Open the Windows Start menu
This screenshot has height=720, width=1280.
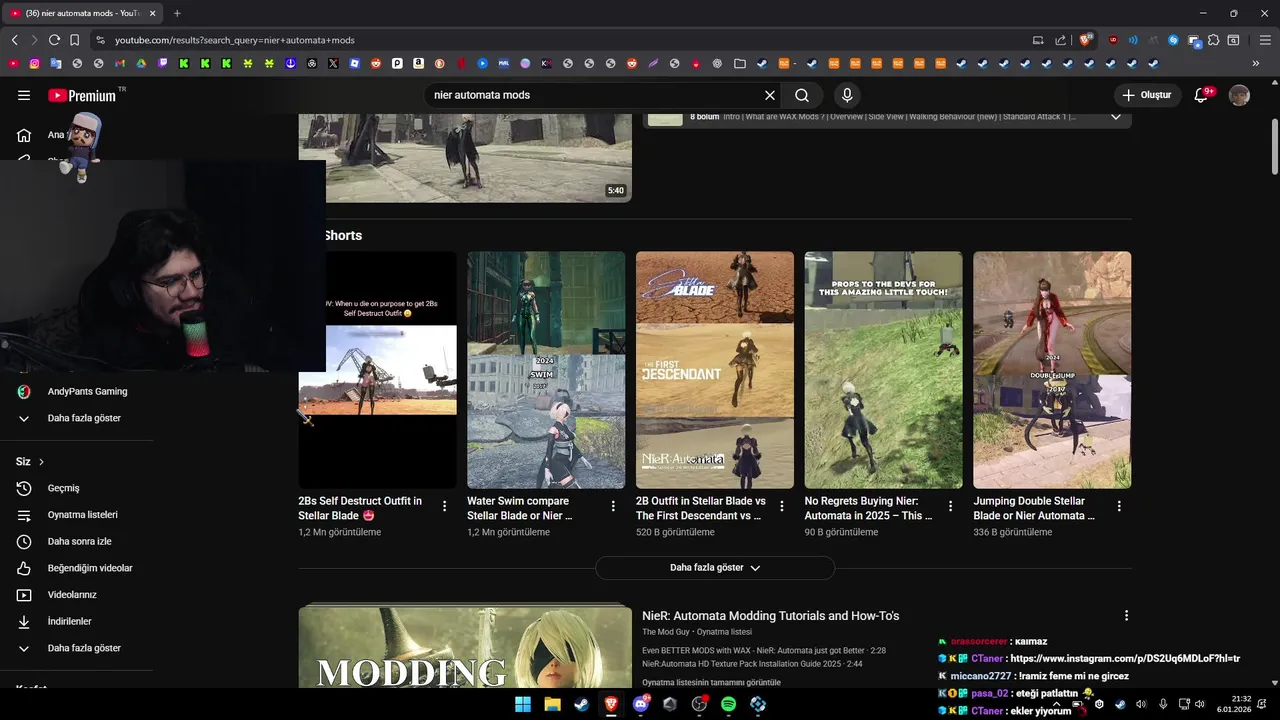pyautogui.click(x=523, y=704)
